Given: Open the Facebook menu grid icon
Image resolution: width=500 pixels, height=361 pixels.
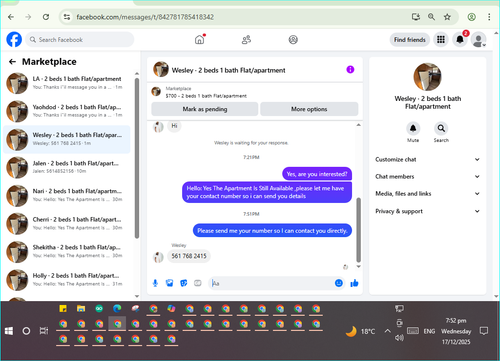Looking at the screenshot, I should pyautogui.click(x=441, y=40).
